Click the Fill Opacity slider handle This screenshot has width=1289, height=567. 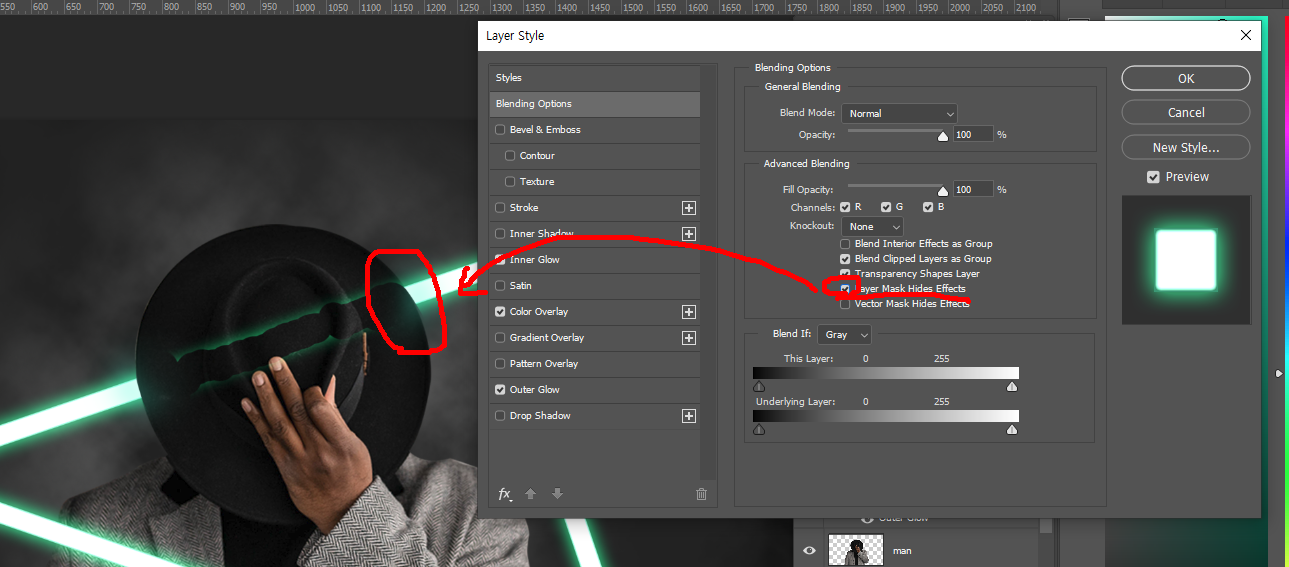[942, 193]
